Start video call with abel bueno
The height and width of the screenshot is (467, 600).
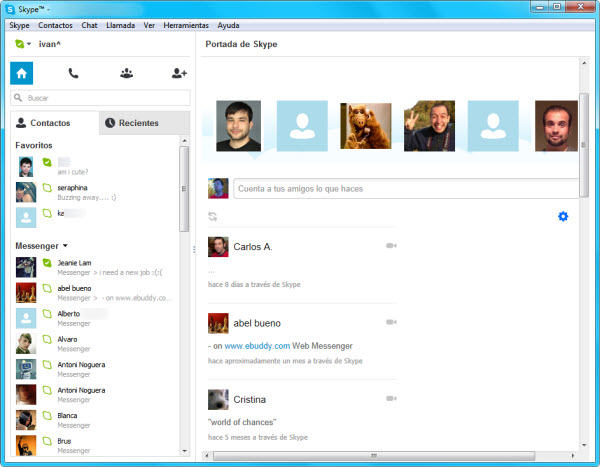(x=391, y=322)
